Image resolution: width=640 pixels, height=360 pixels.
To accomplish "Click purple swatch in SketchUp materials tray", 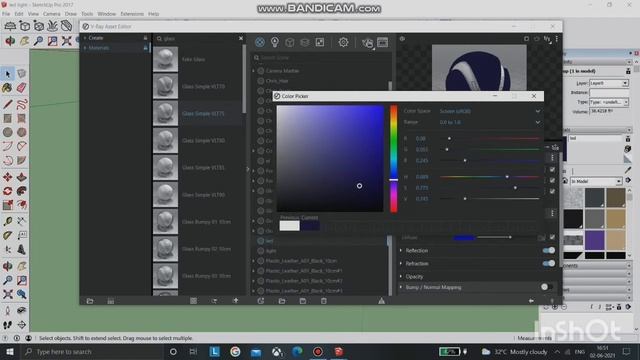I will (x=595, y=240).
